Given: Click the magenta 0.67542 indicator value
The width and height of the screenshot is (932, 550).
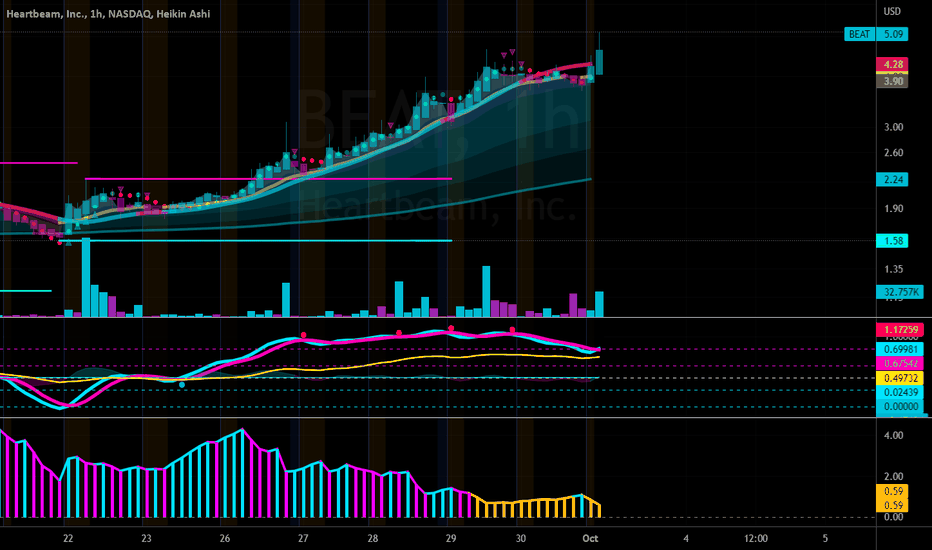Looking at the screenshot, I should [900, 363].
